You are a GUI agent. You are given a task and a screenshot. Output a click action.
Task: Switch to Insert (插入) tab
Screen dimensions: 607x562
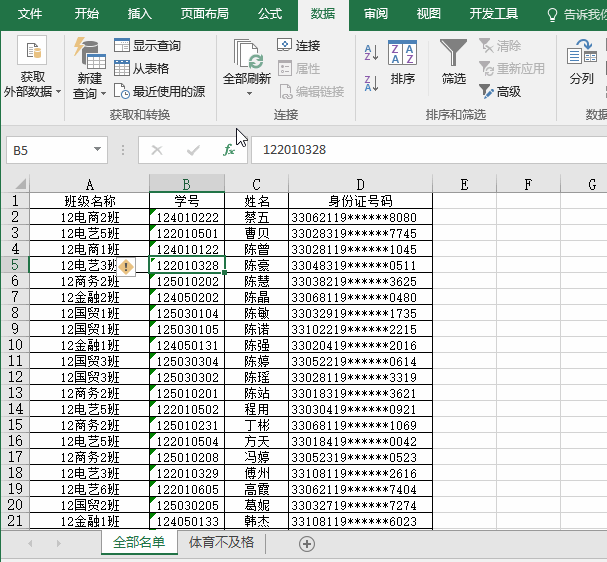(x=140, y=14)
